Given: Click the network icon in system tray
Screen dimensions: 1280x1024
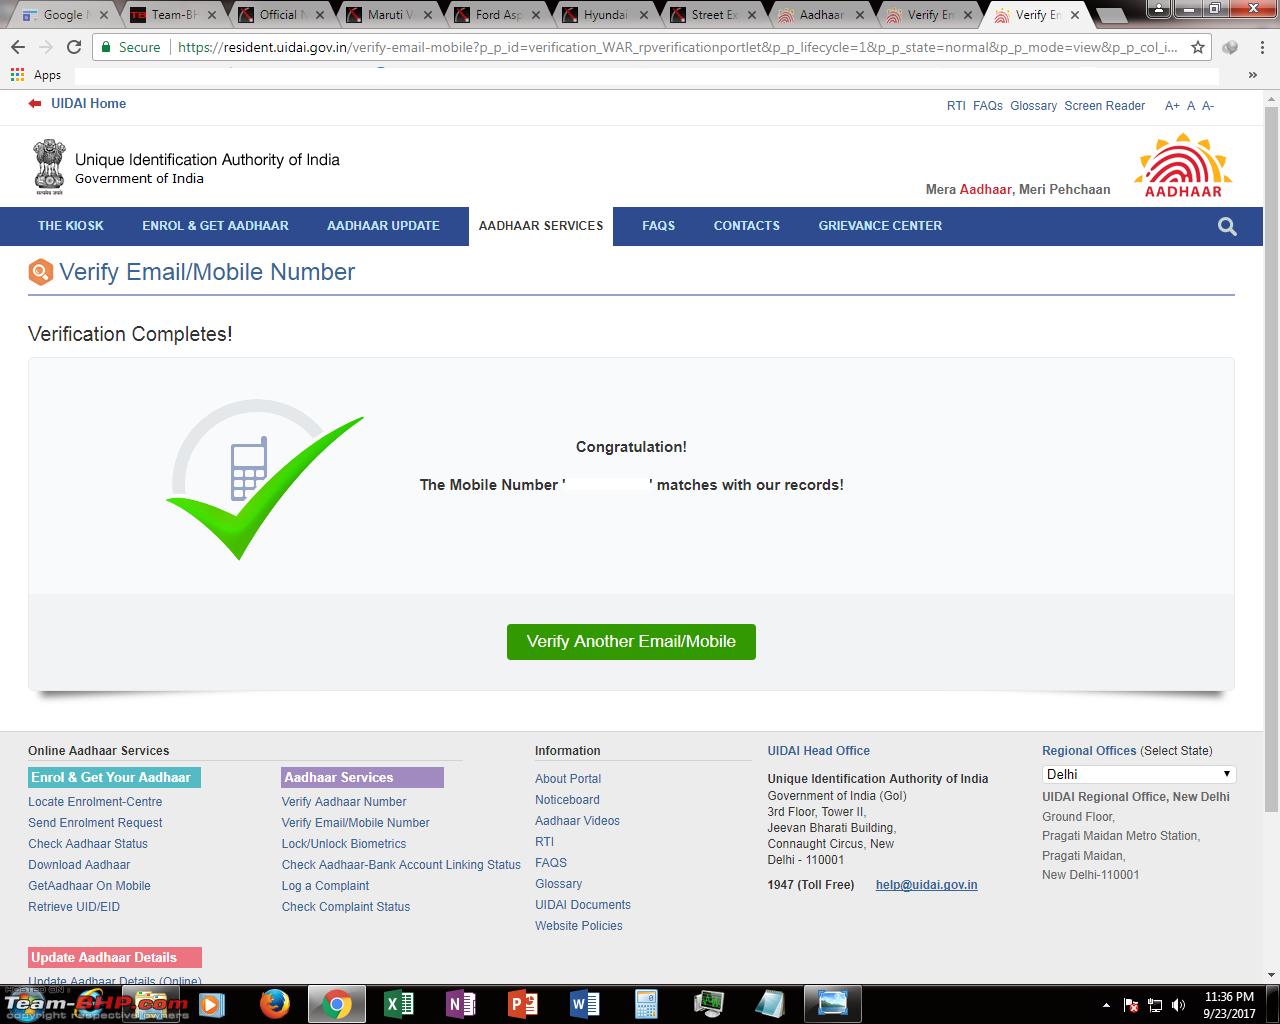Looking at the screenshot, I should click(1155, 1005).
